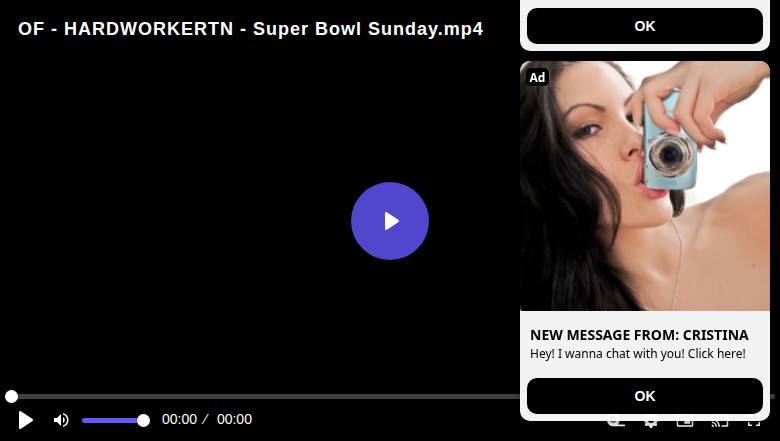Screen dimensions: 780x441
Task: Toggle fullscreen with the corner brackets icon
Action: point(754,423)
